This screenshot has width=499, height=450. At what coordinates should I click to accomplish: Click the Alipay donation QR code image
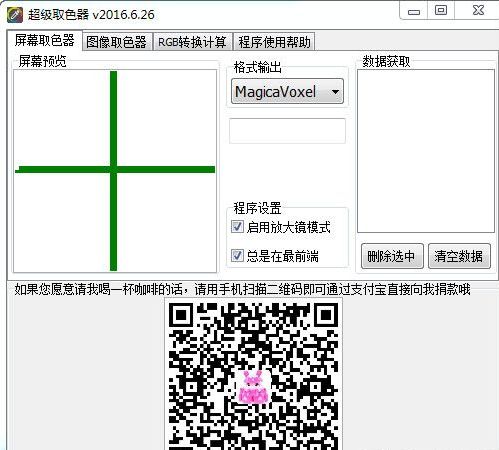coord(253,375)
